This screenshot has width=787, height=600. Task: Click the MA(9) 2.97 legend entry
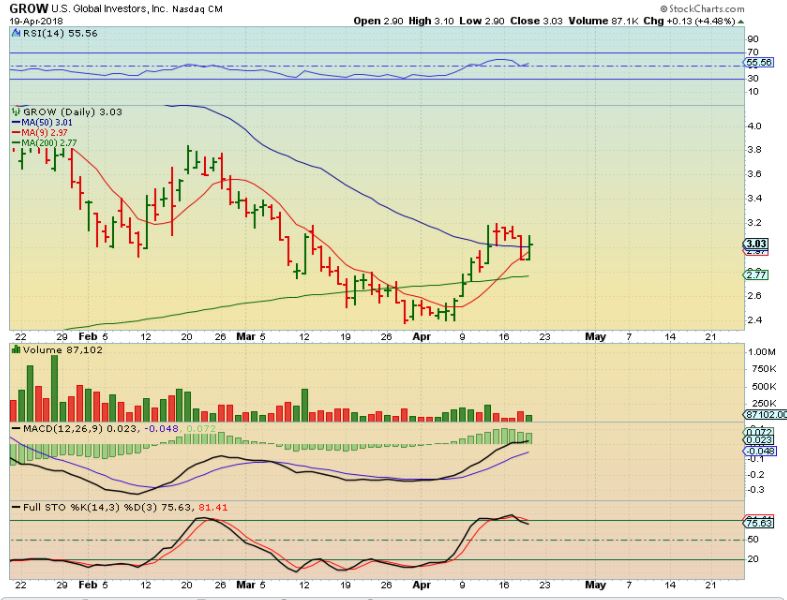(41, 133)
